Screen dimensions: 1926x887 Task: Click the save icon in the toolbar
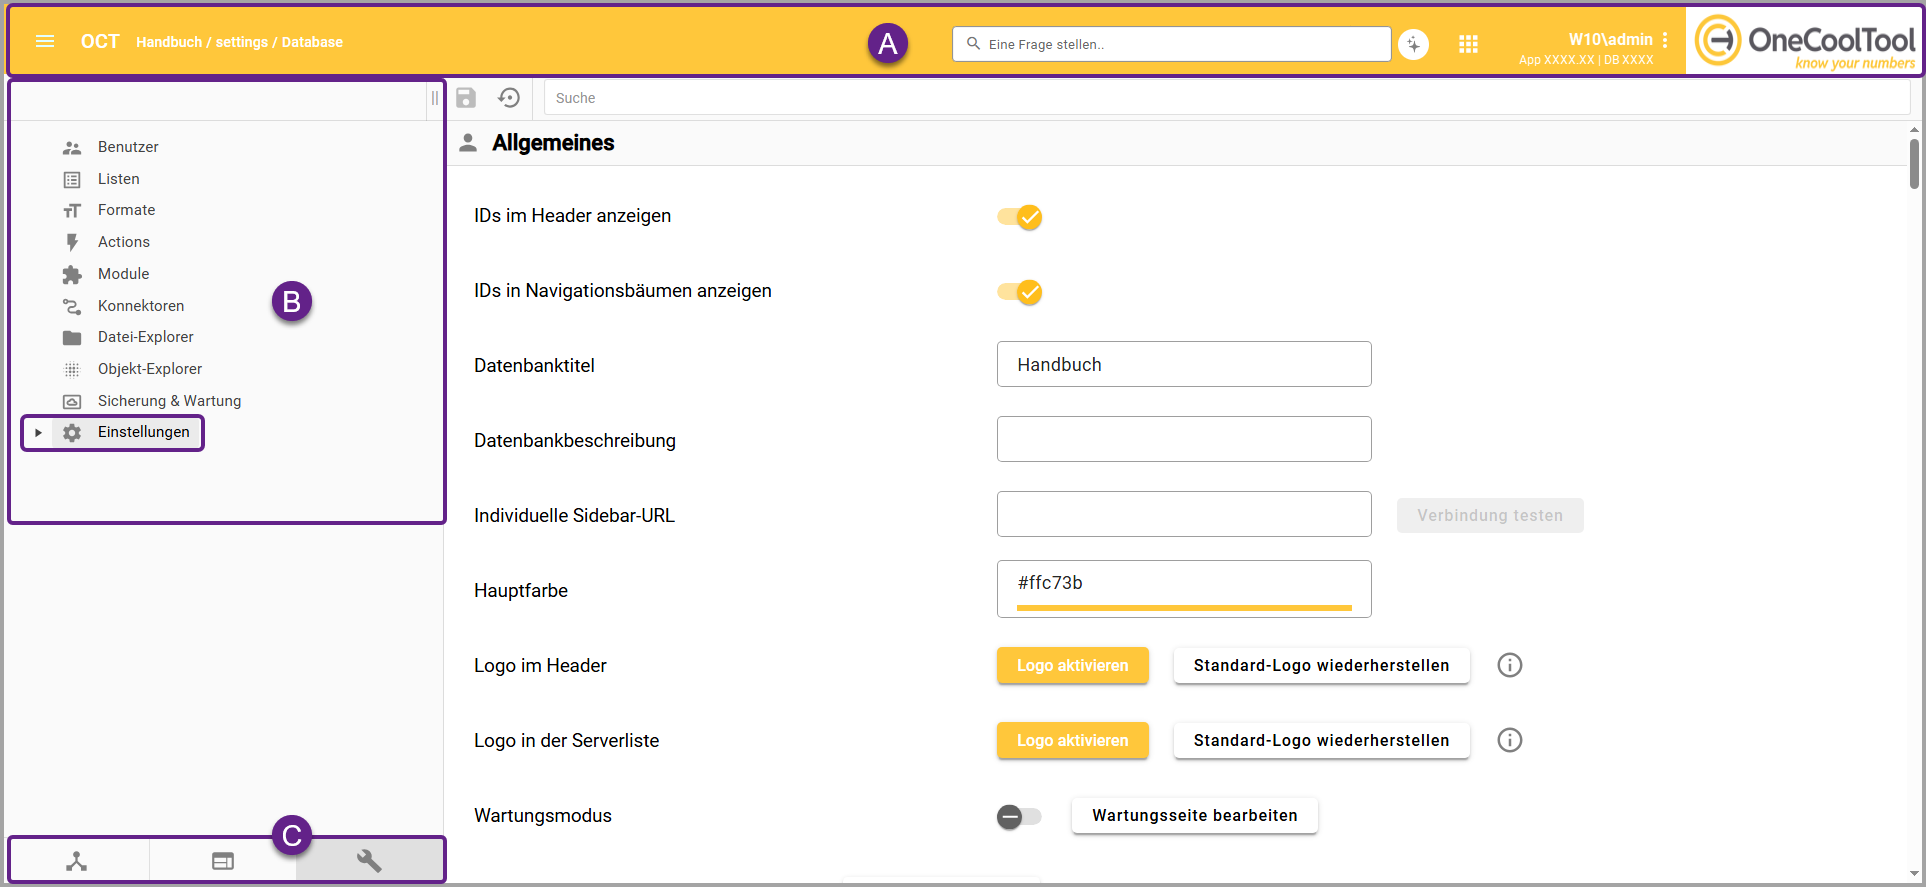[x=466, y=98]
